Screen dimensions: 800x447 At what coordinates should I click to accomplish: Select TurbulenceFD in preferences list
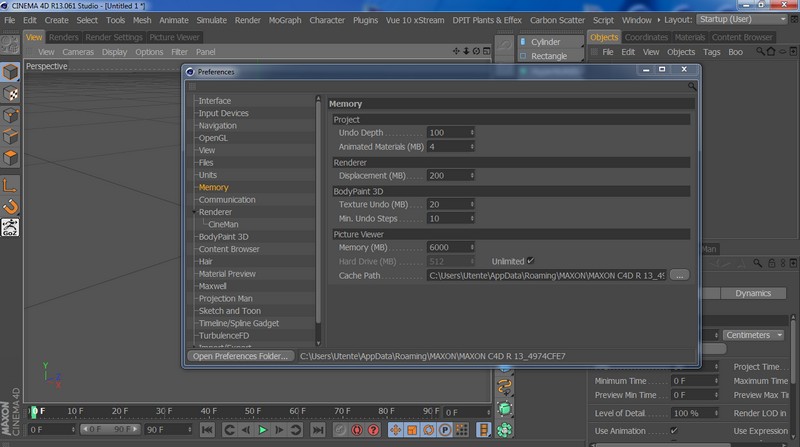[224, 336]
